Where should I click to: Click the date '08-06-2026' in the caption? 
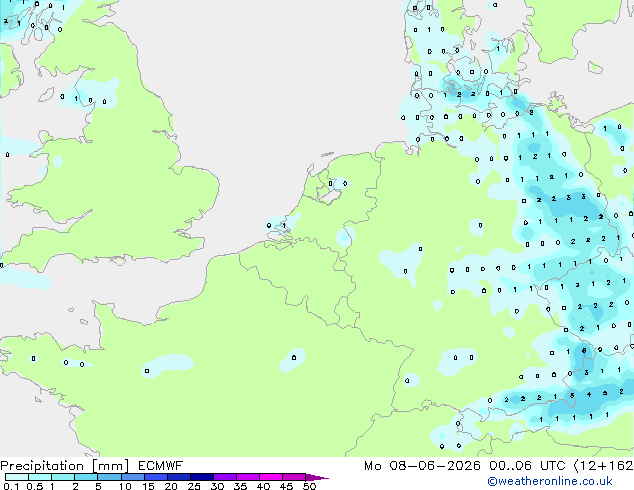click(x=435, y=466)
